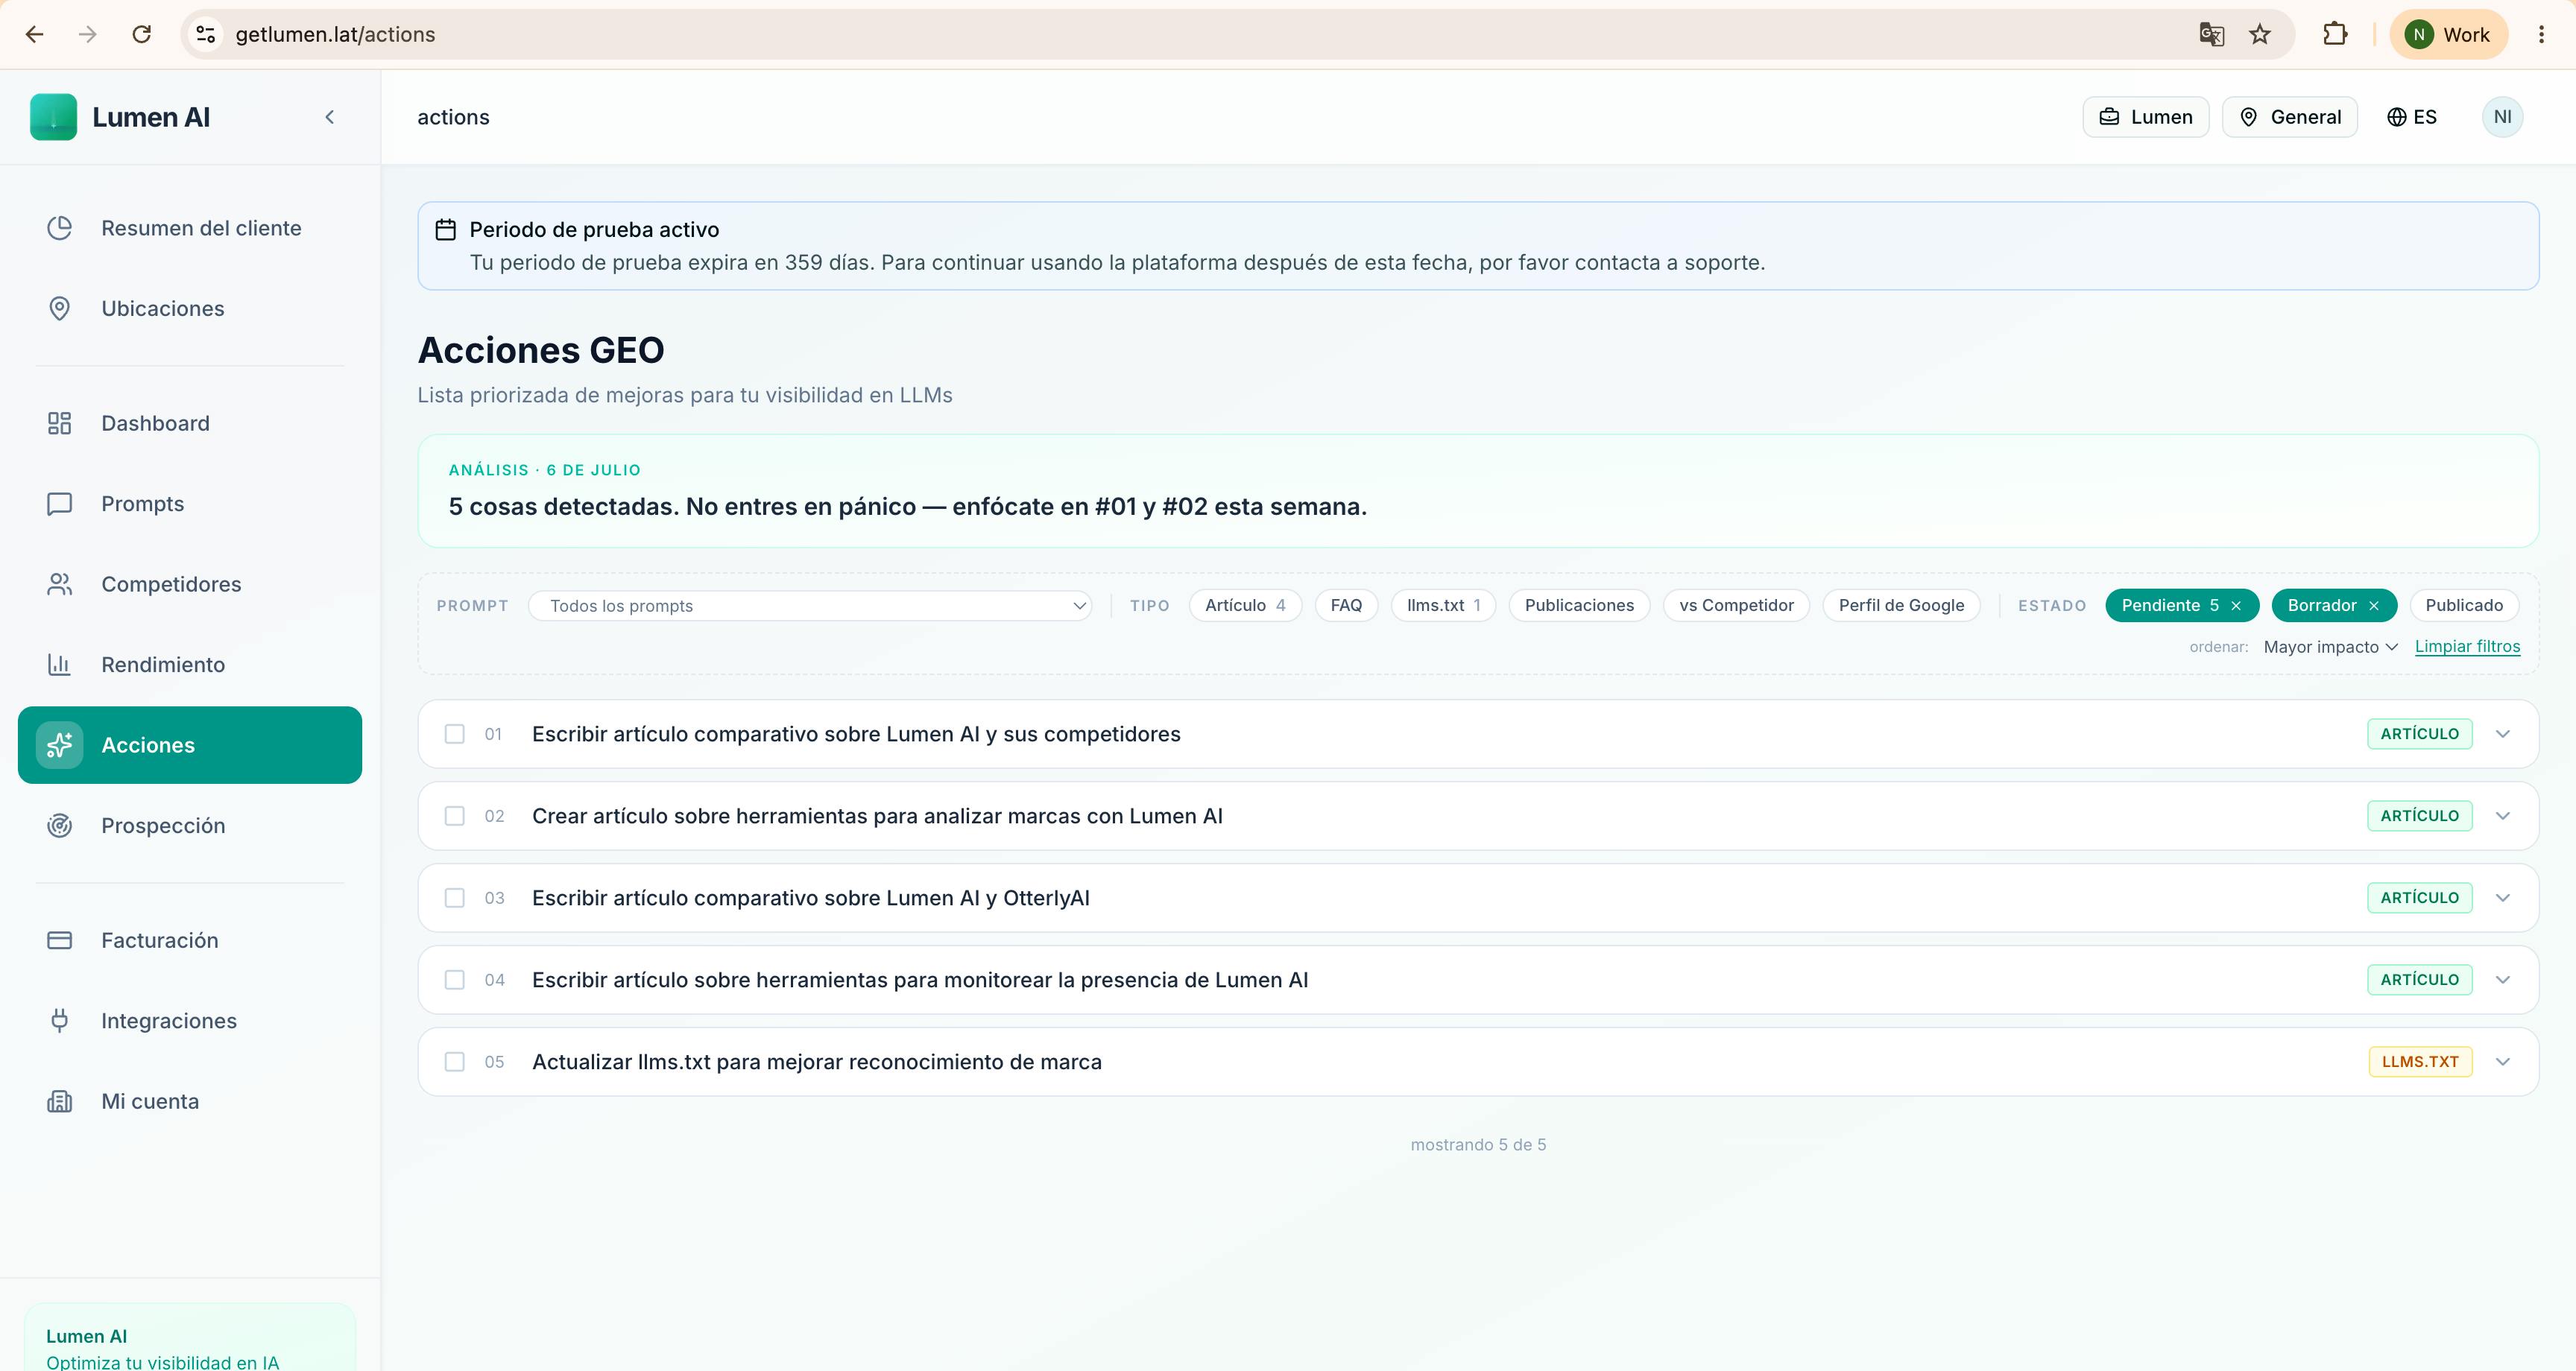Bookmark this page with the star icon
Image resolution: width=2576 pixels, height=1371 pixels.
coord(2260,34)
